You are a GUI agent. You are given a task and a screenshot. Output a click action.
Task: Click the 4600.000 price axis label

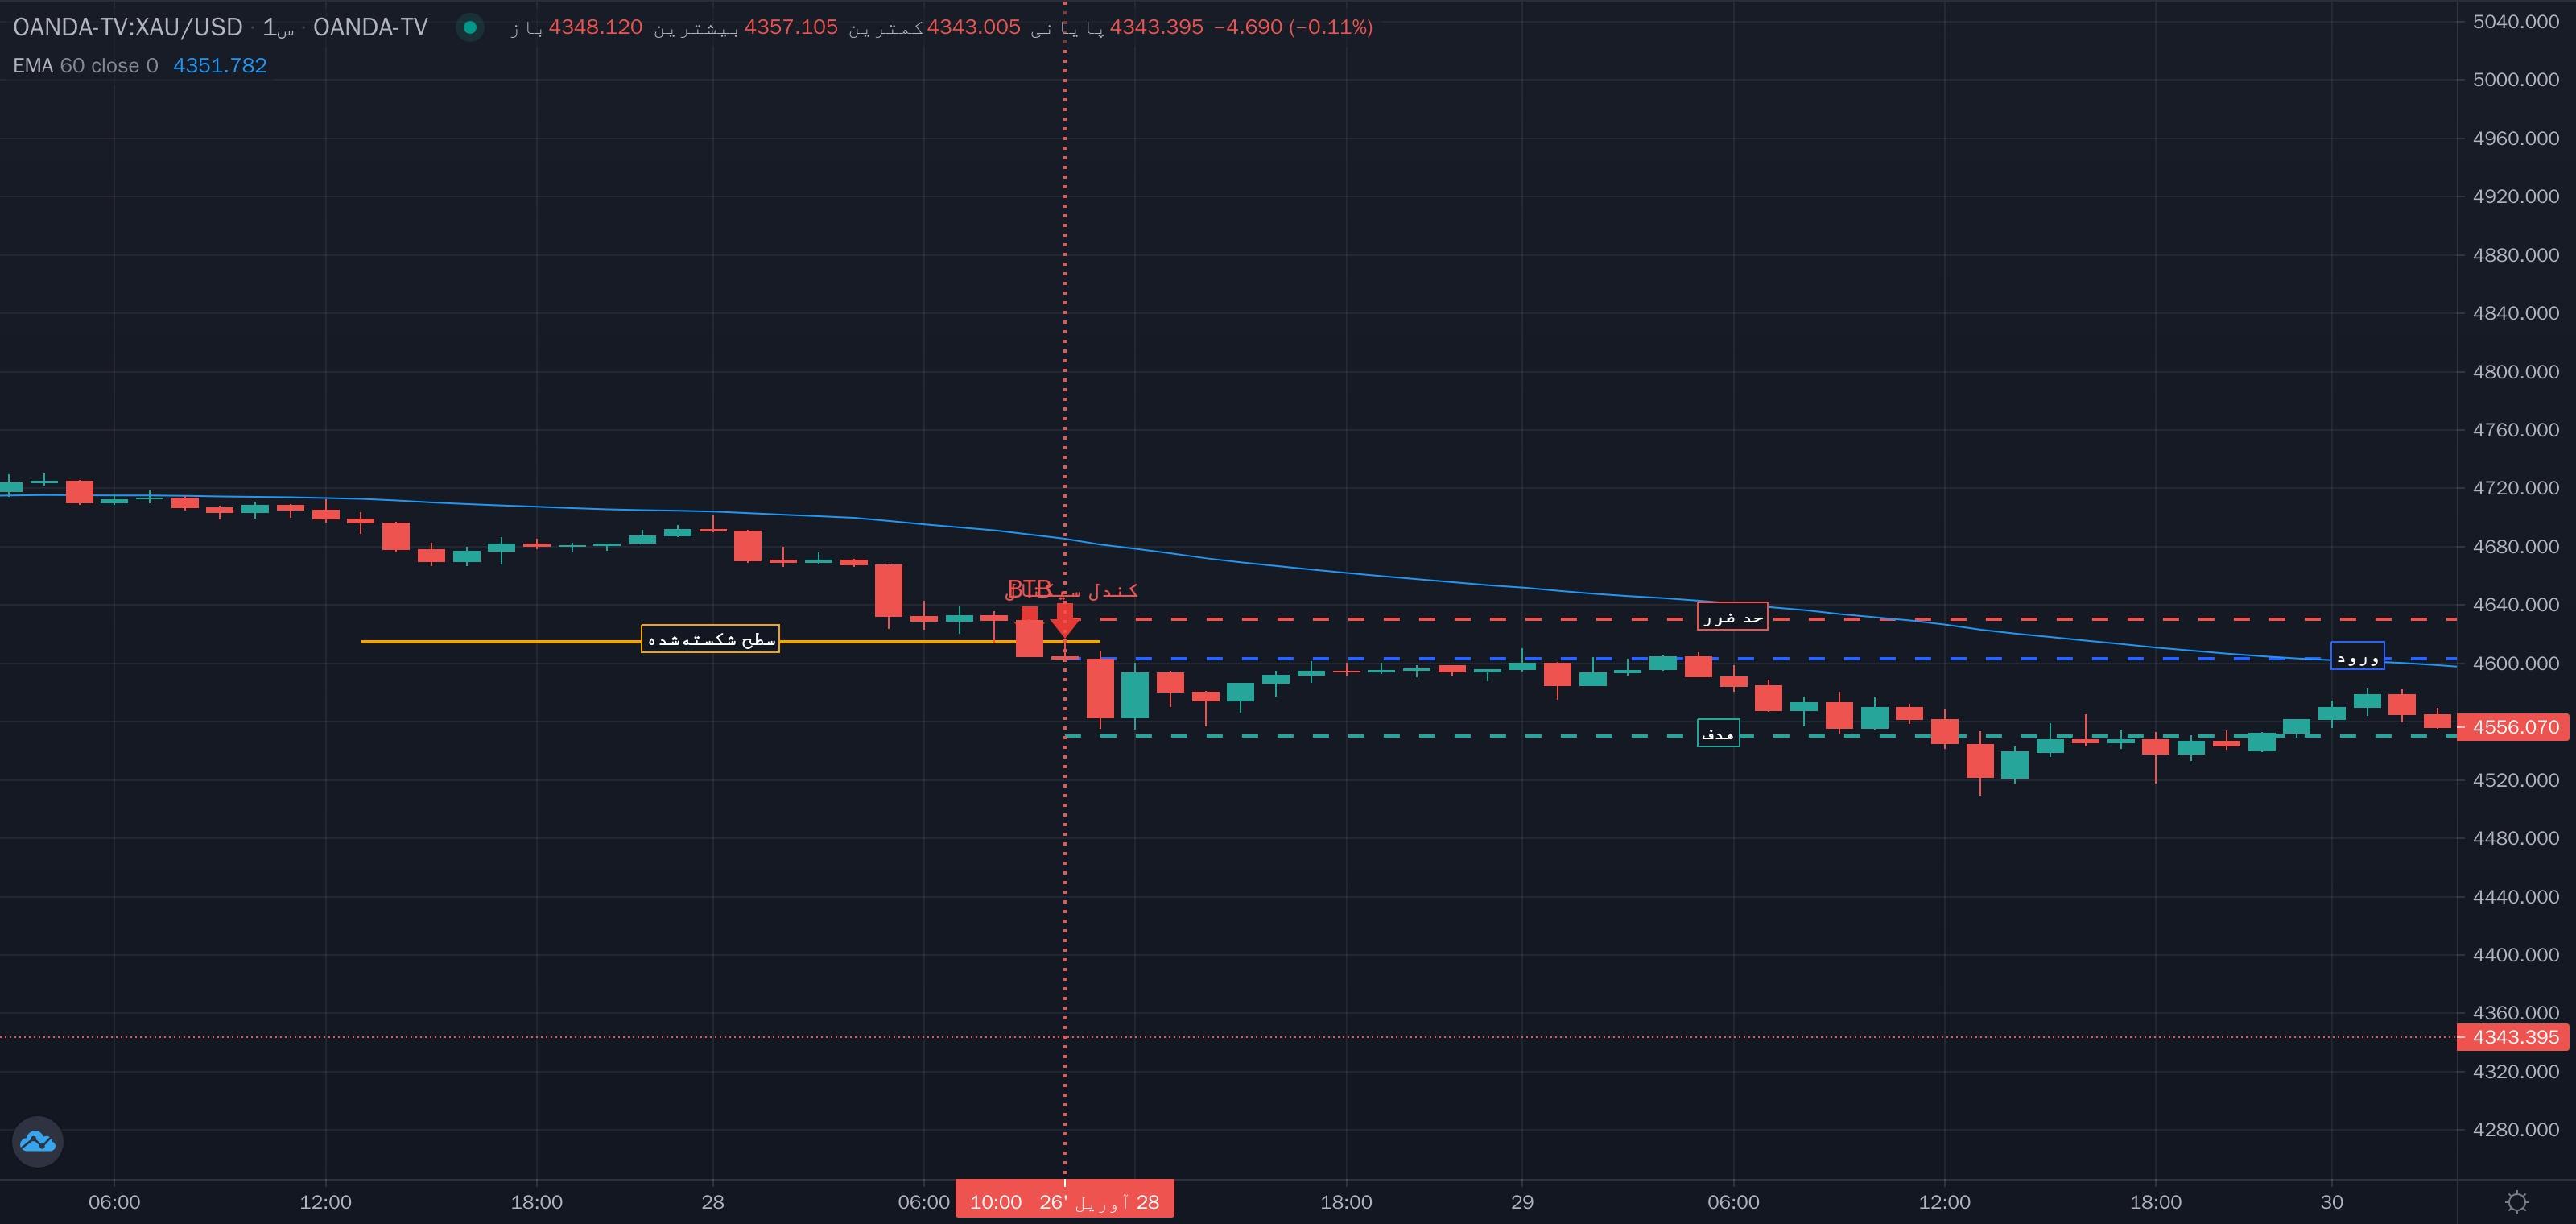[x=2515, y=663]
